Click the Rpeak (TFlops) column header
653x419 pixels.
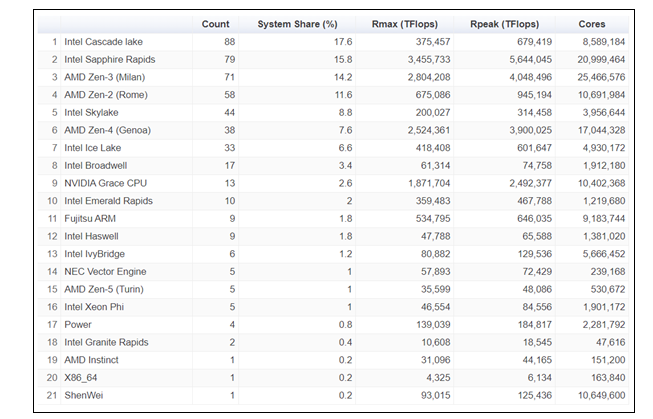click(x=504, y=24)
